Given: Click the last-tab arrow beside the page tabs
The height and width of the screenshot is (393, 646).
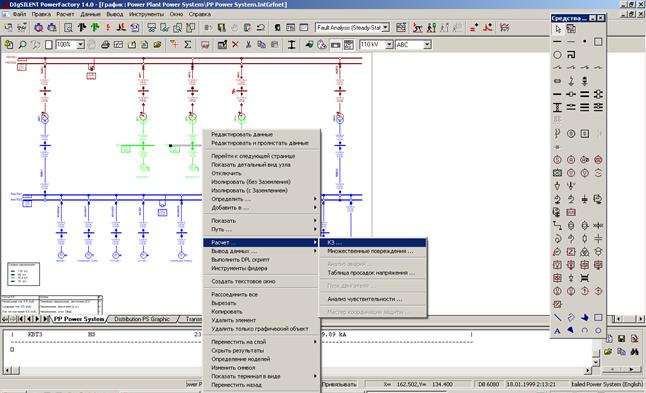Looking at the screenshot, I should point(46,319).
